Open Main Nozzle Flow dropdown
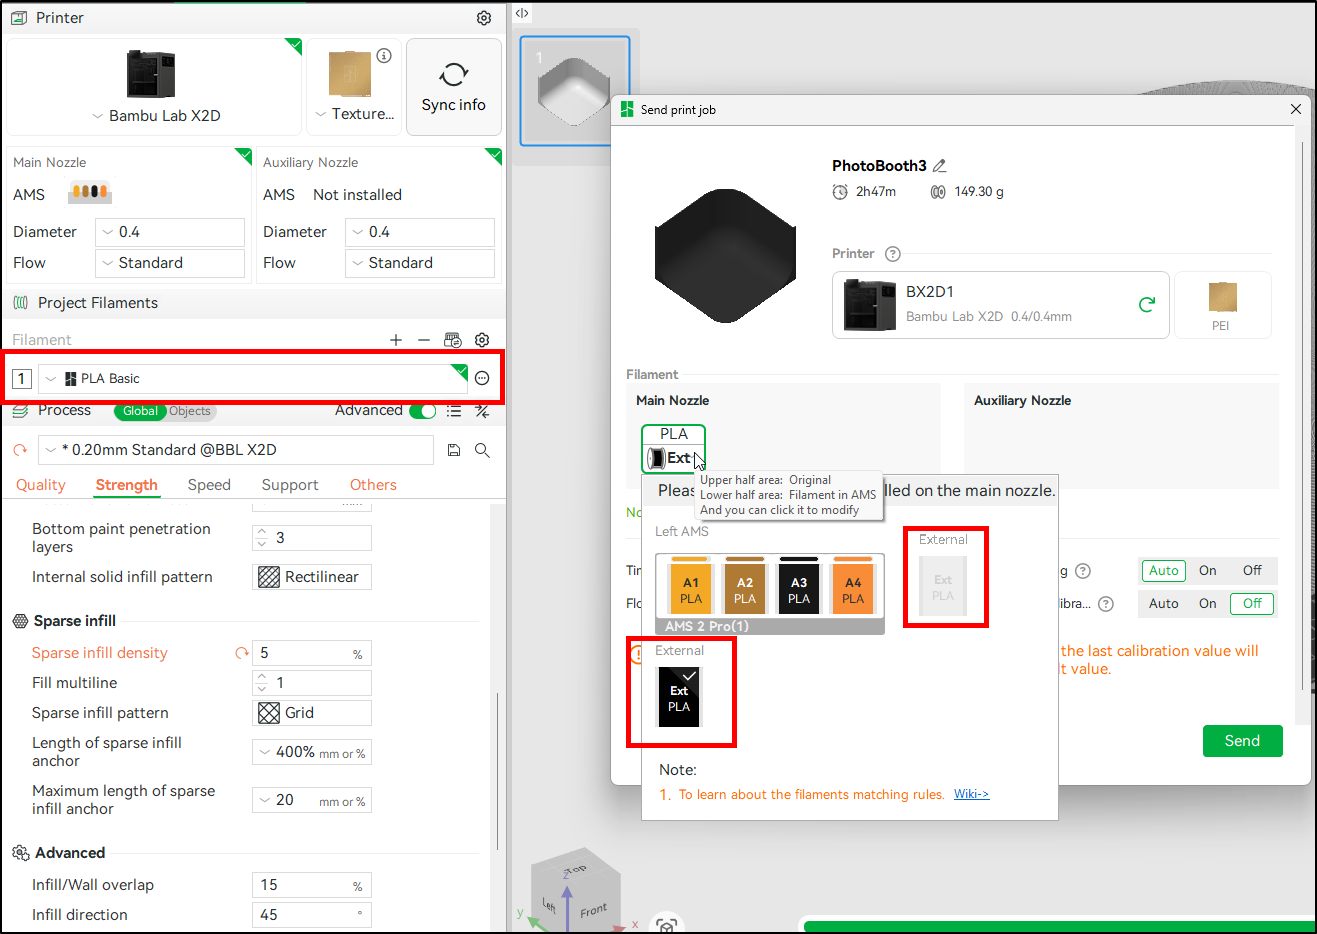The image size is (1317, 934). [170, 263]
